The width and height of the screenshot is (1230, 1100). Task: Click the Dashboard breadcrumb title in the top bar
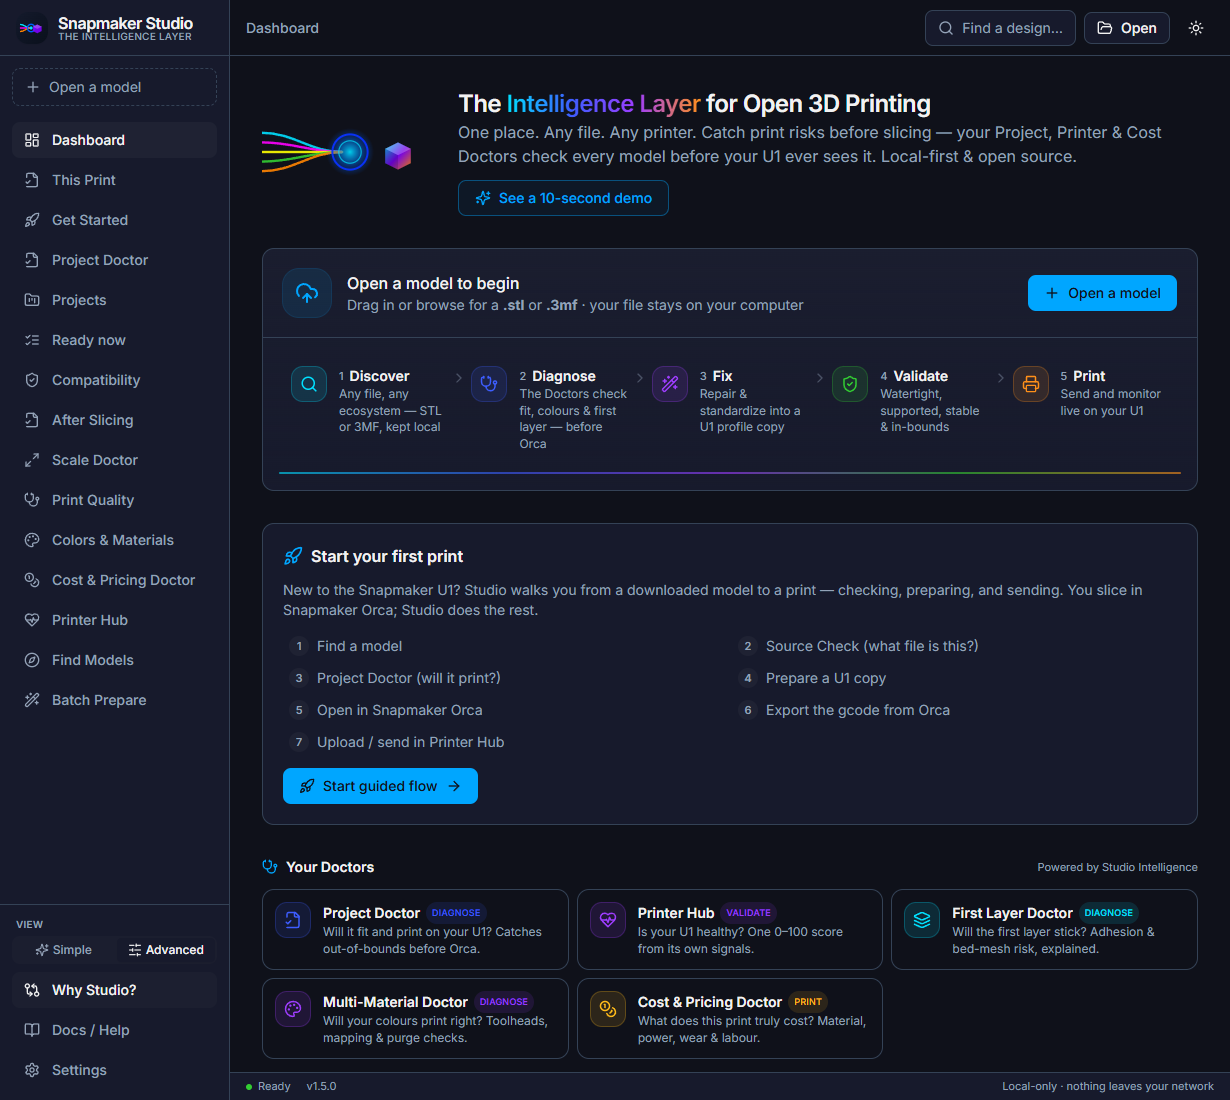(x=282, y=28)
